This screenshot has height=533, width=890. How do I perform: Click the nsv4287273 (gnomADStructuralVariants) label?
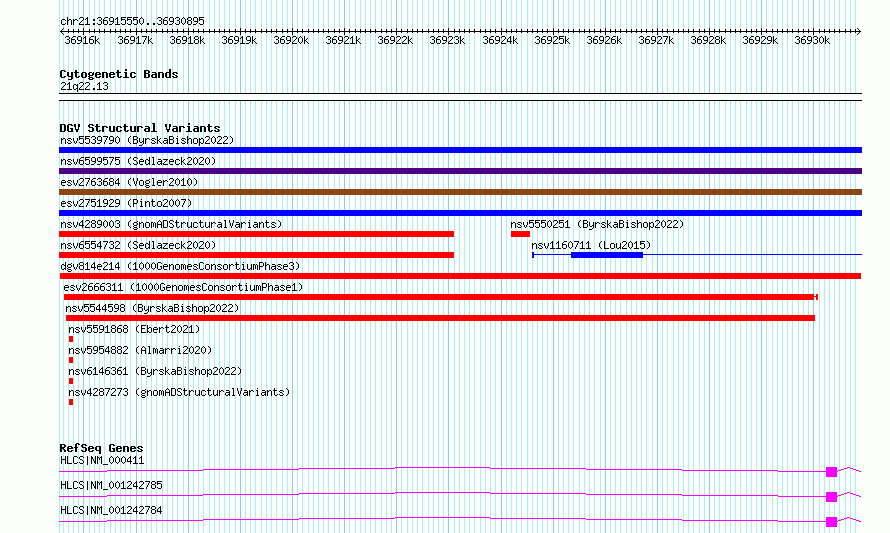coord(179,392)
